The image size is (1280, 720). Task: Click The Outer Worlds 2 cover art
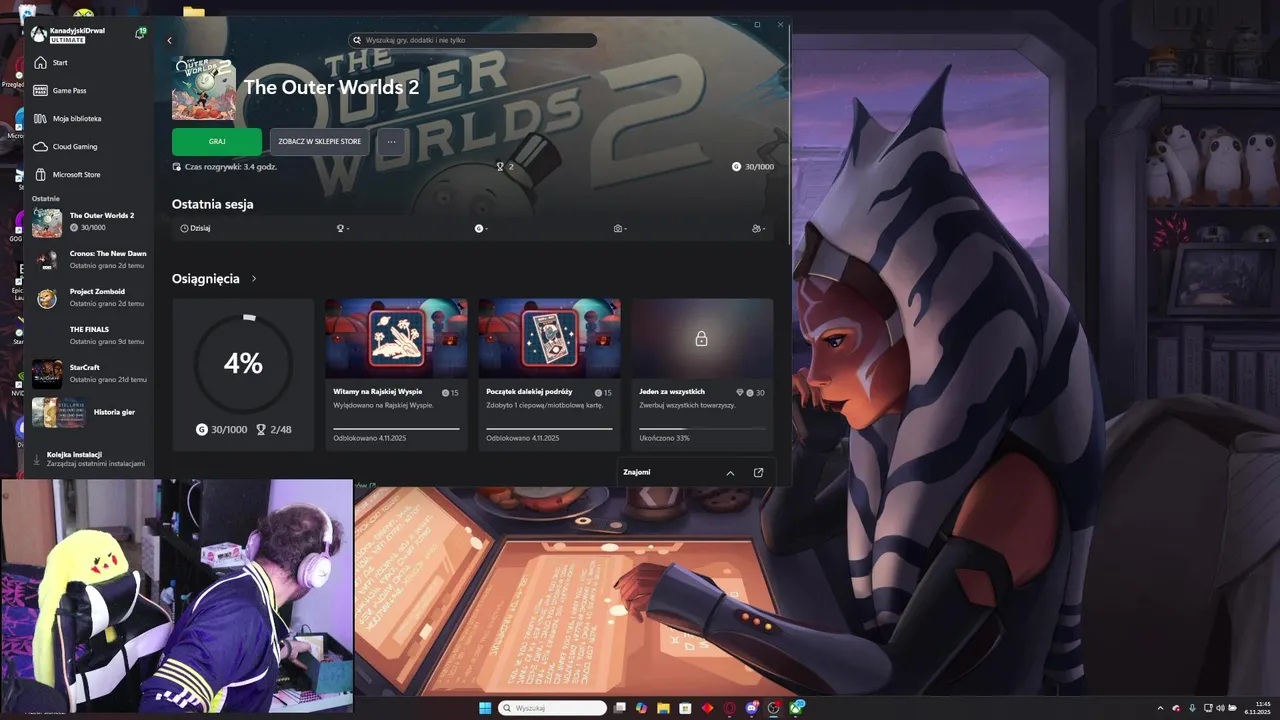(x=203, y=89)
